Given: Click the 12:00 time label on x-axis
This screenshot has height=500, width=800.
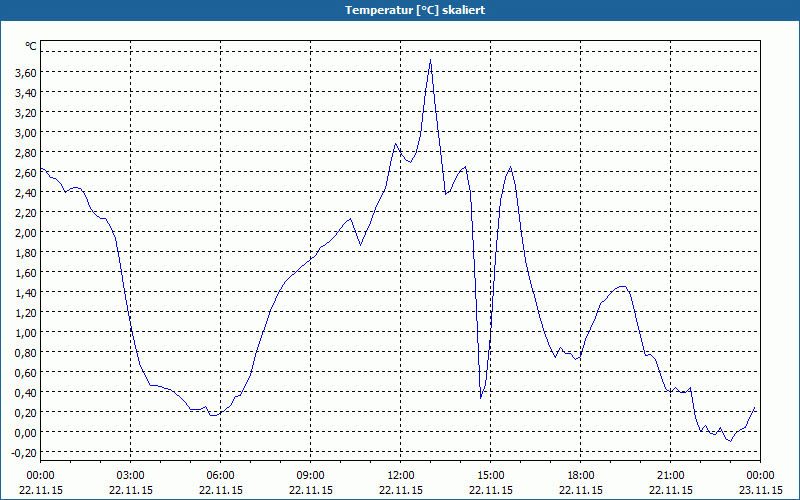Looking at the screenshot, I should (401, 476).
